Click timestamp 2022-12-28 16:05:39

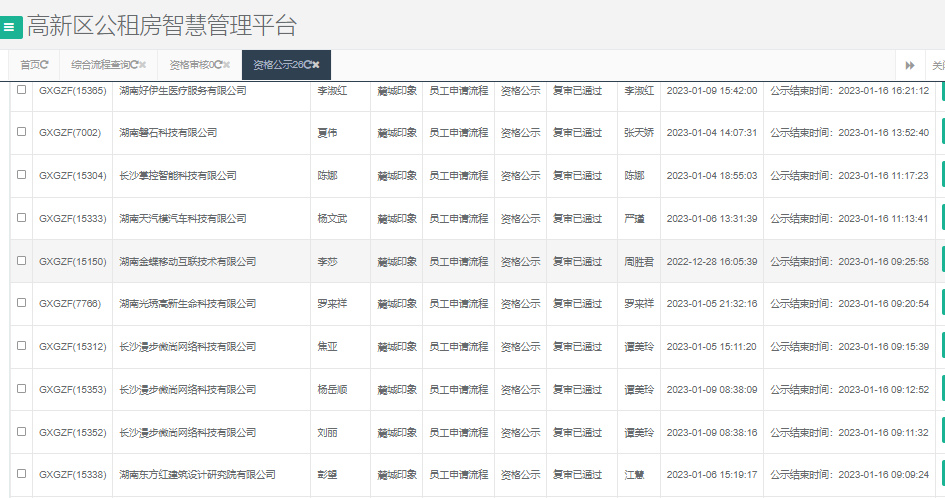pos(712,262)
